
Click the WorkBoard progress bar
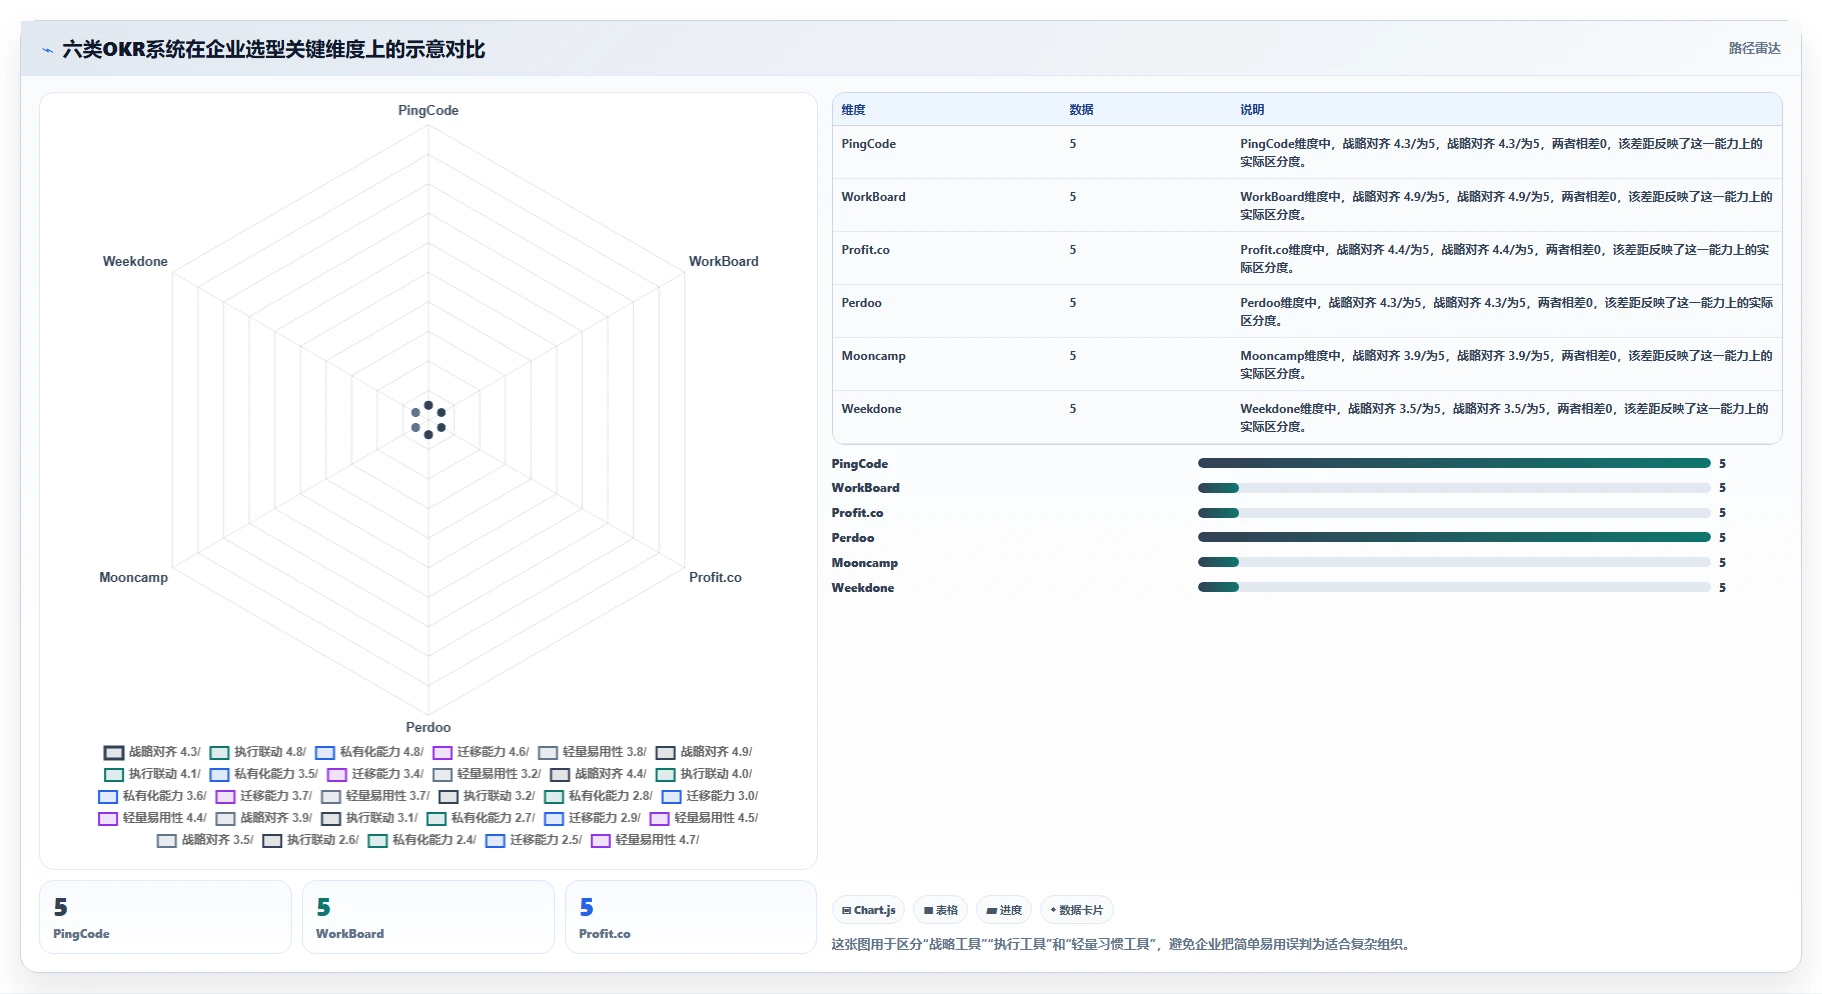click(1454, 488)
